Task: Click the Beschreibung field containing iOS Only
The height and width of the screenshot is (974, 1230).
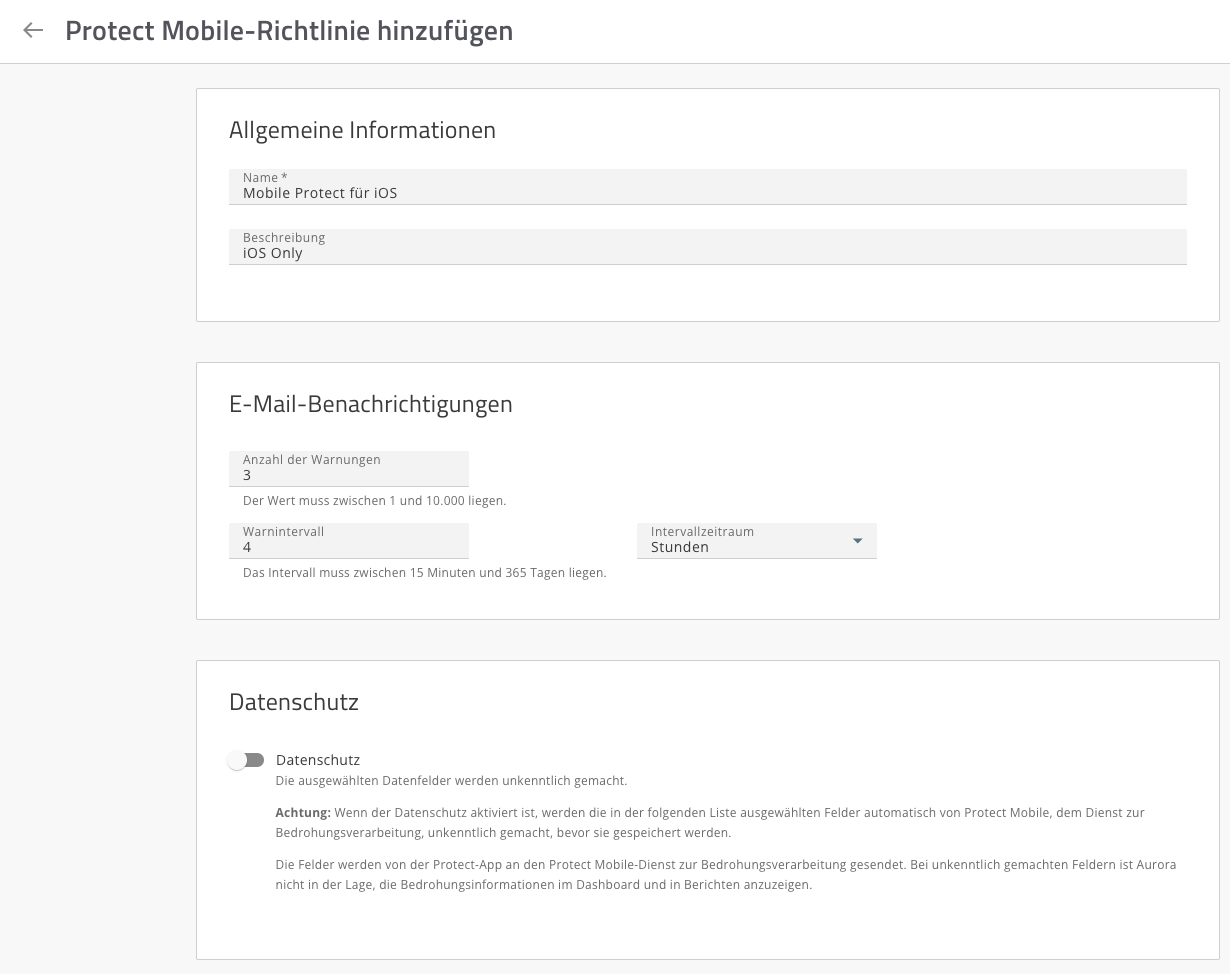Action: [706, 253]
